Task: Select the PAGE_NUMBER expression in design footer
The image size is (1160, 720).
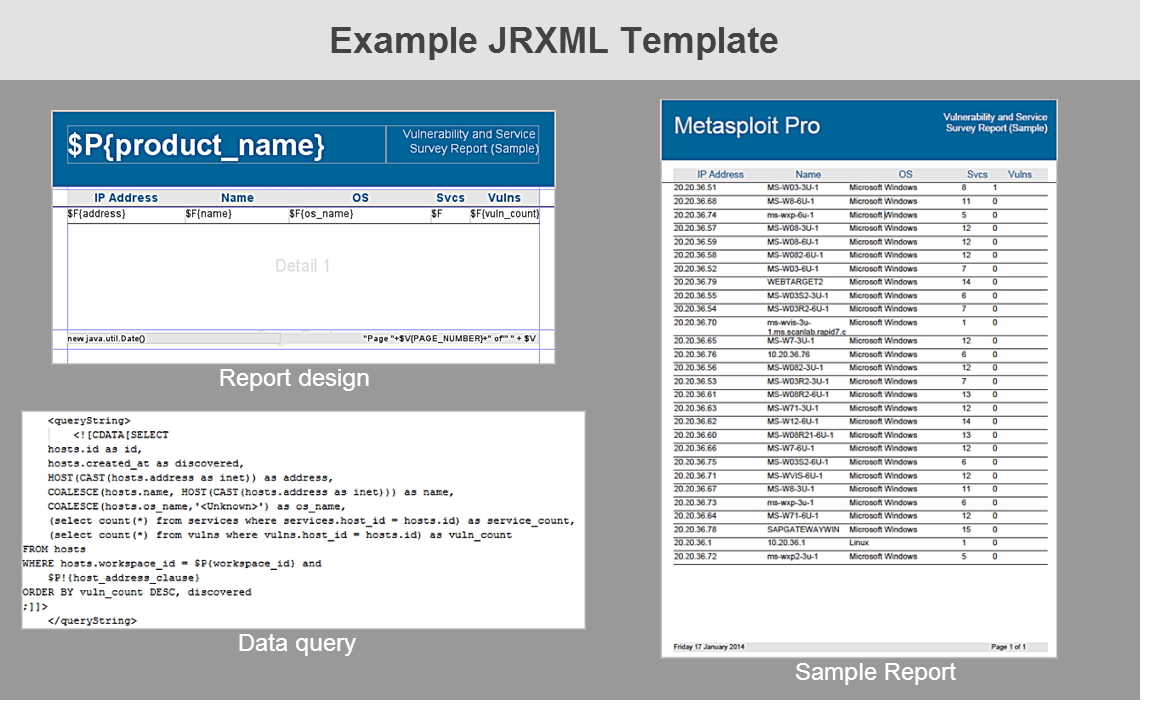Action: click(x=450, y=339)
